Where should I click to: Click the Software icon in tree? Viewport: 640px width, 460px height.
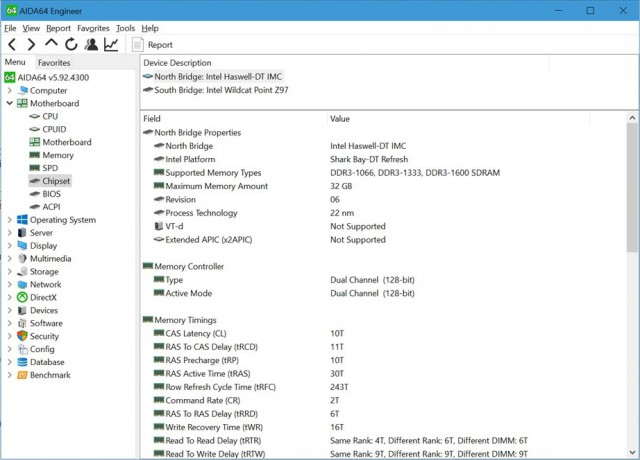click(x=22, y=323)
